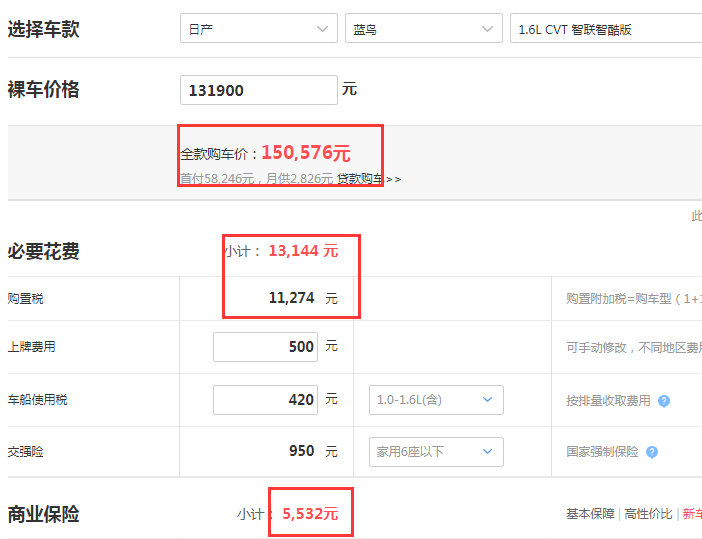Click the 商业保险 subtotal 5,532元
Screen dimensions: 702x539
pyautogui.click(x=310, y=514)
